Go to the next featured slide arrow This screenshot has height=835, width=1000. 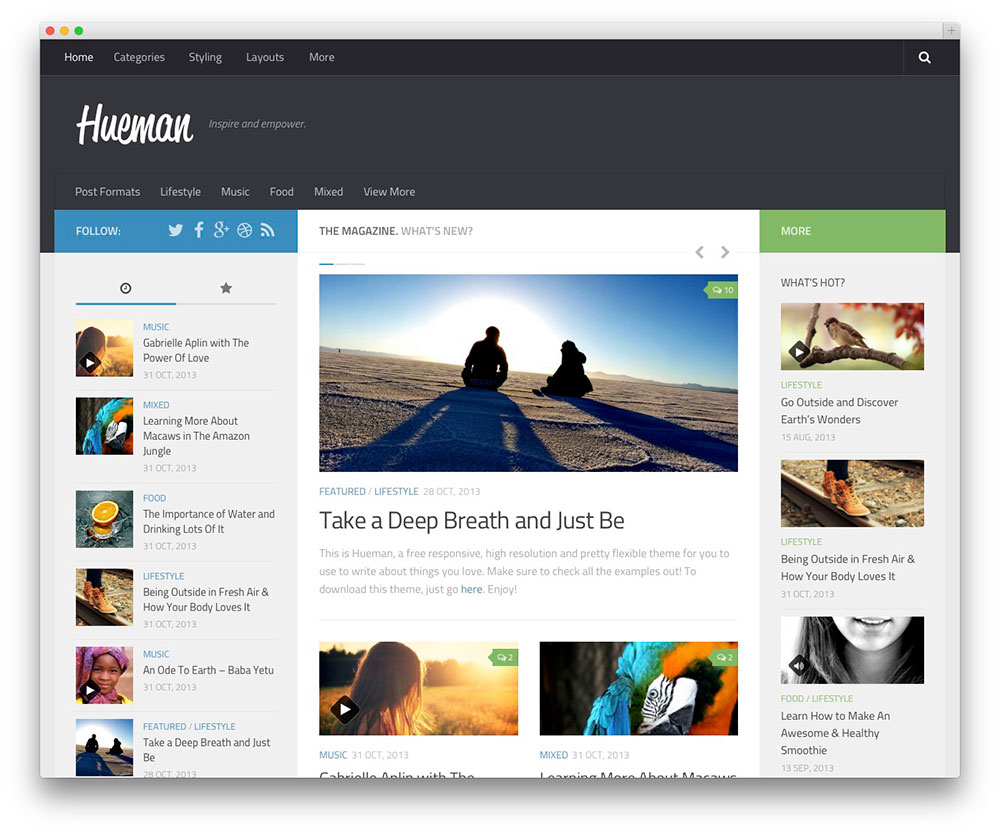pyautogui.click(x=725, y=253)
